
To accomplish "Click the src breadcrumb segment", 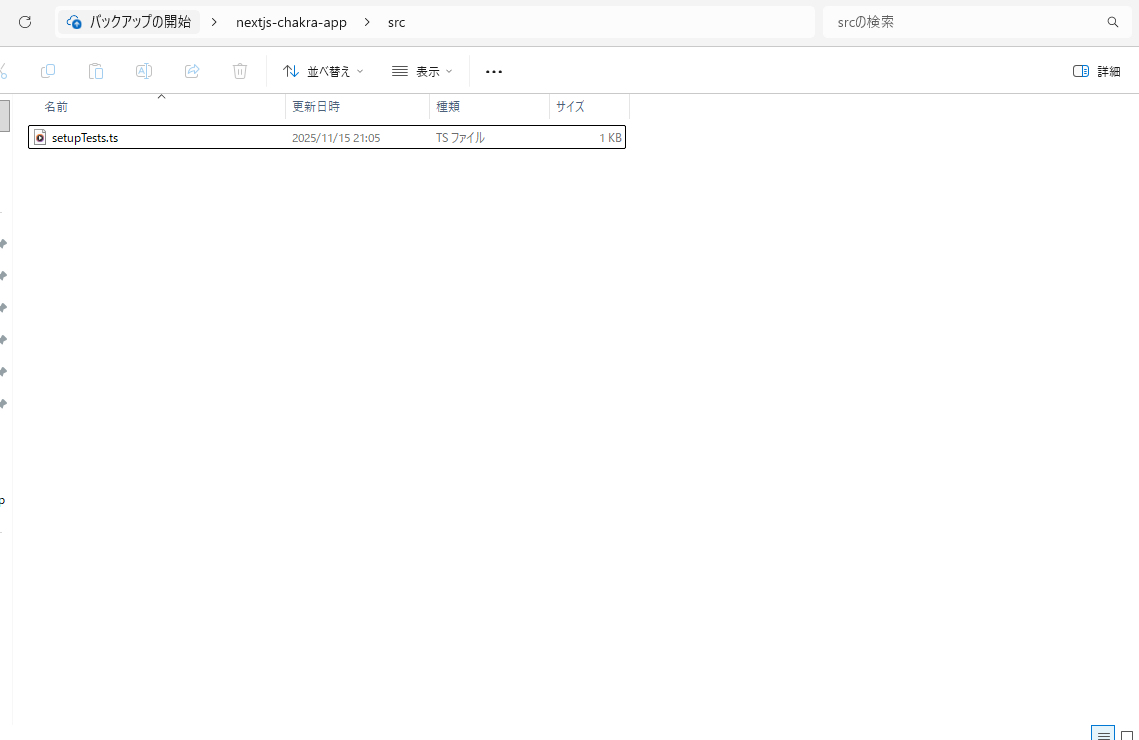I will (x=397, y=23).
